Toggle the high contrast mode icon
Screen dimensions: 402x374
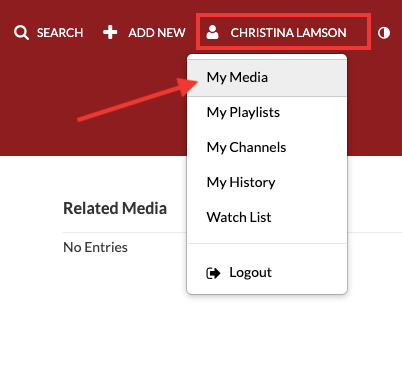click(384, 33)
